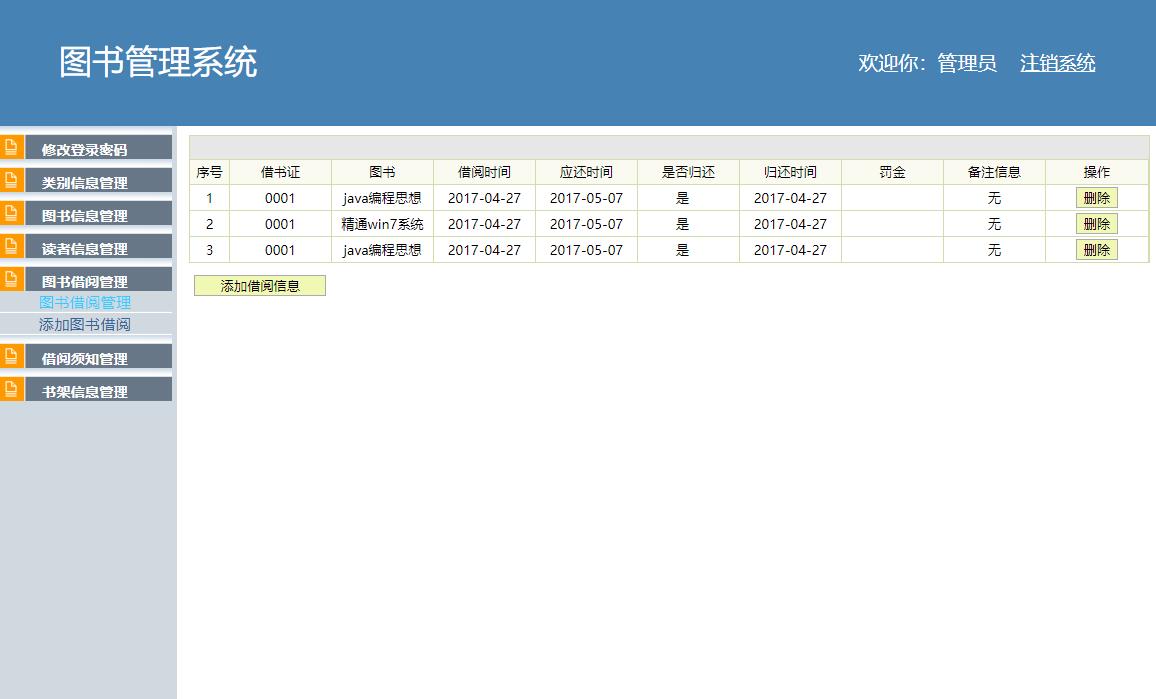
Task: Click the 添加借阅信息 button
Action: click(x=259, y=285)
